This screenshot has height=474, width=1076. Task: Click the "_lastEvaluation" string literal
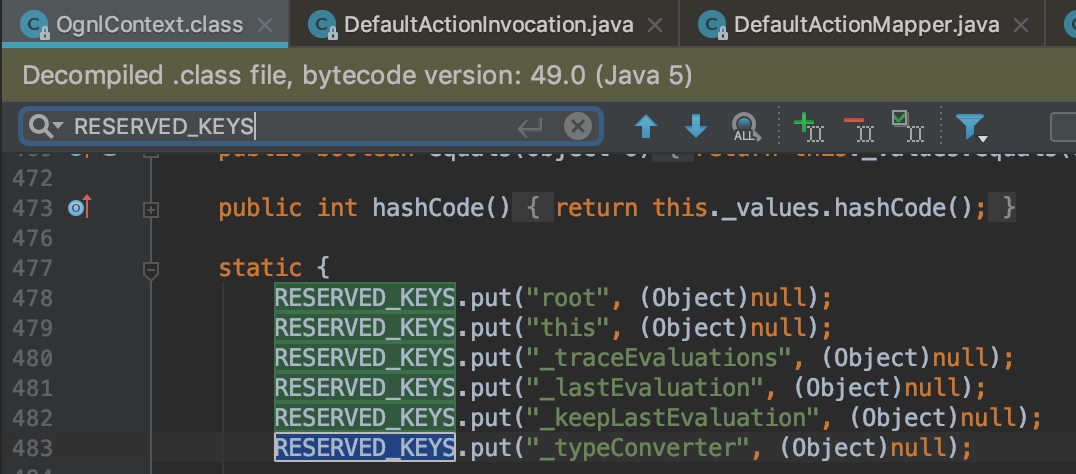click(x=645, y=388)
